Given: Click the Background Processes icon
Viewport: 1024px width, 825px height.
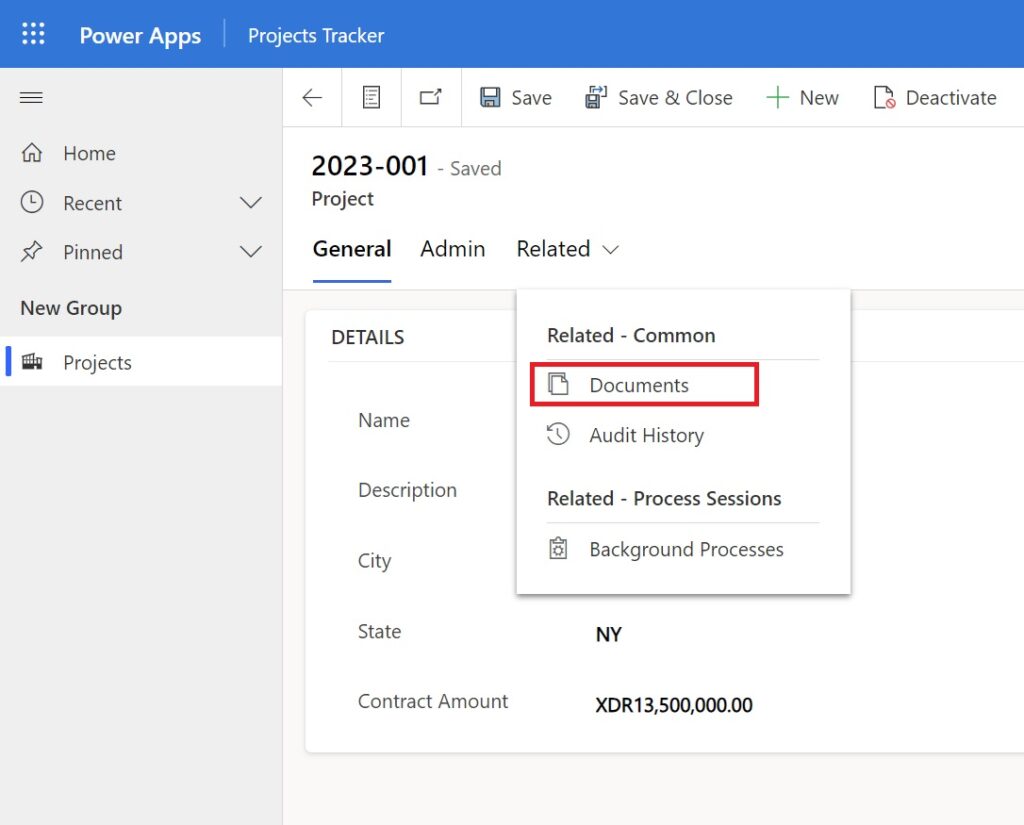Looking at the screenshot, I should (558, 548).
